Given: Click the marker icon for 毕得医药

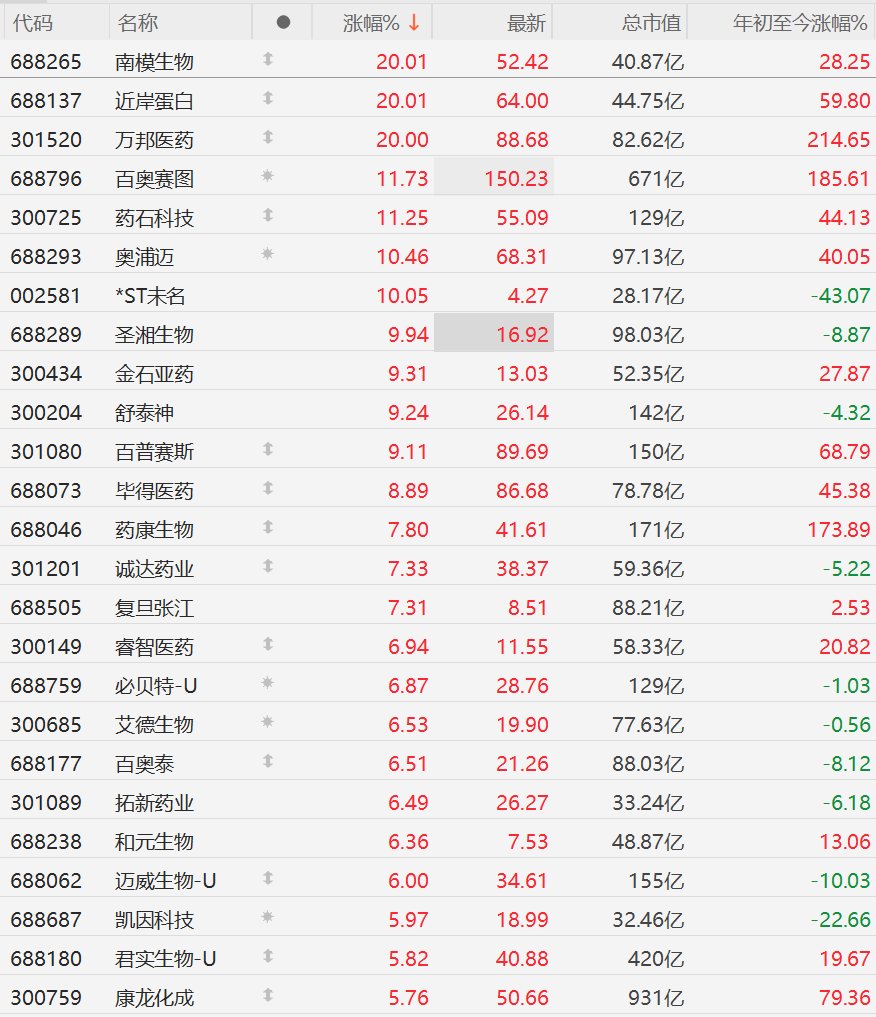Looking at the screenshot, I should [x=268, y=488].
